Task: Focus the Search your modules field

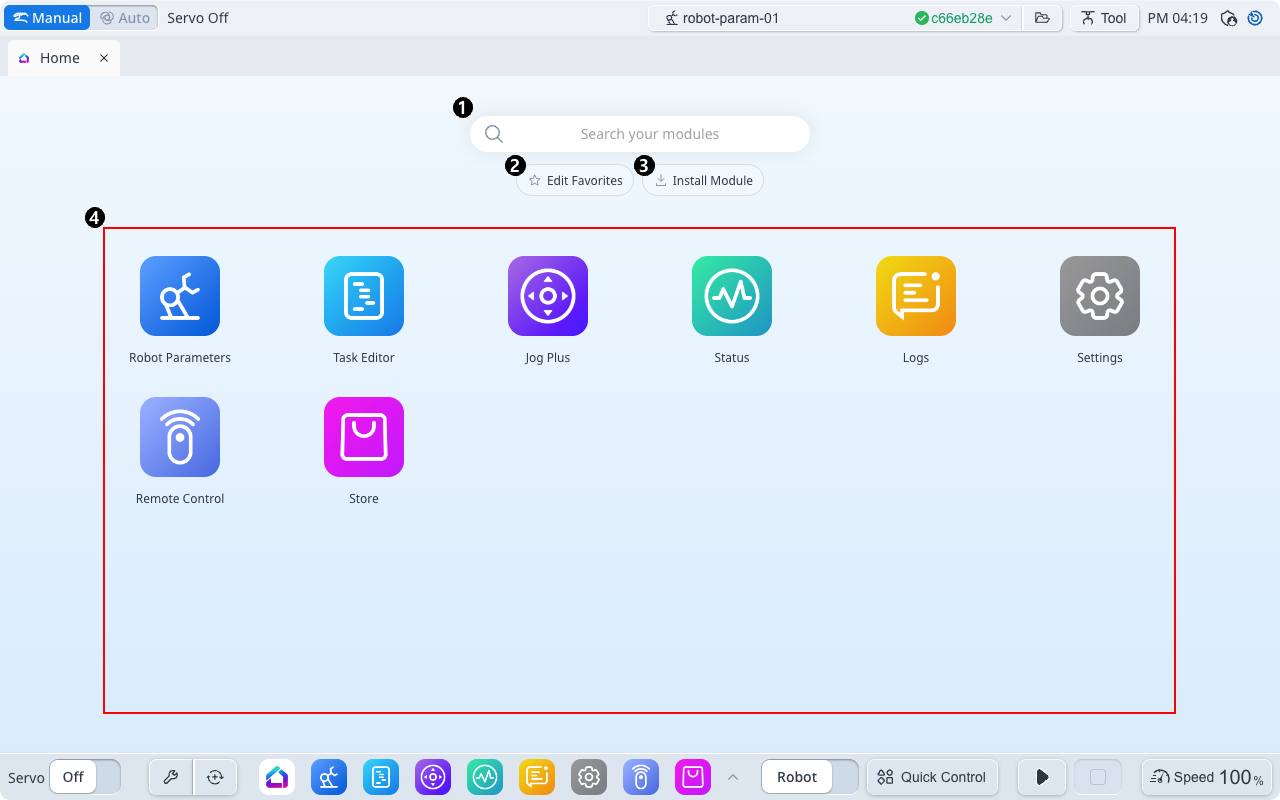Action: [x=649, y=134]
